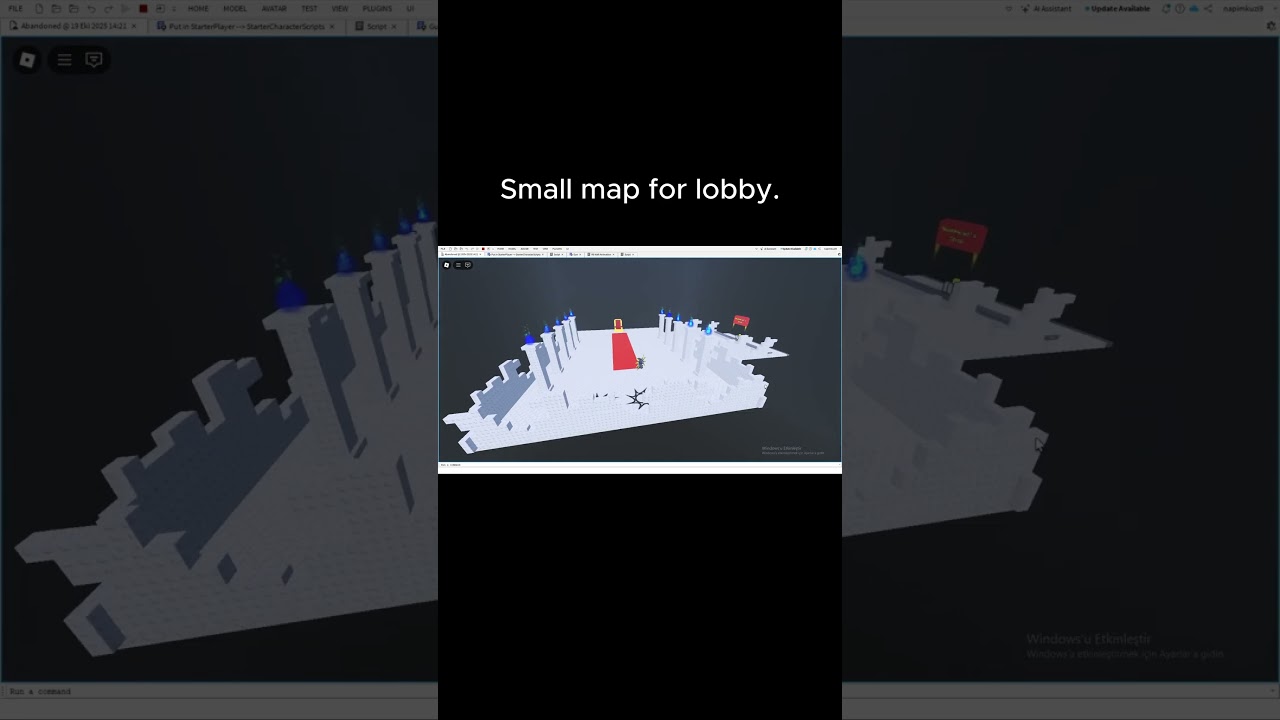This screenshot has height=720, width=1280.
Task: Expand the ribbon collapse chevron
Action: [1009, 8]
